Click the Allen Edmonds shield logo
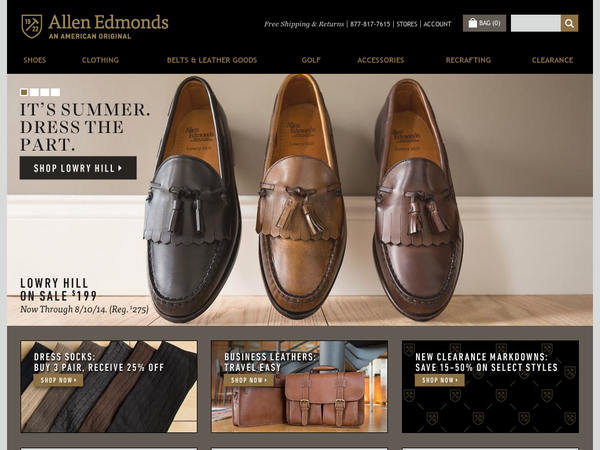The image size is (600, 450). click(x=32, y=26)
